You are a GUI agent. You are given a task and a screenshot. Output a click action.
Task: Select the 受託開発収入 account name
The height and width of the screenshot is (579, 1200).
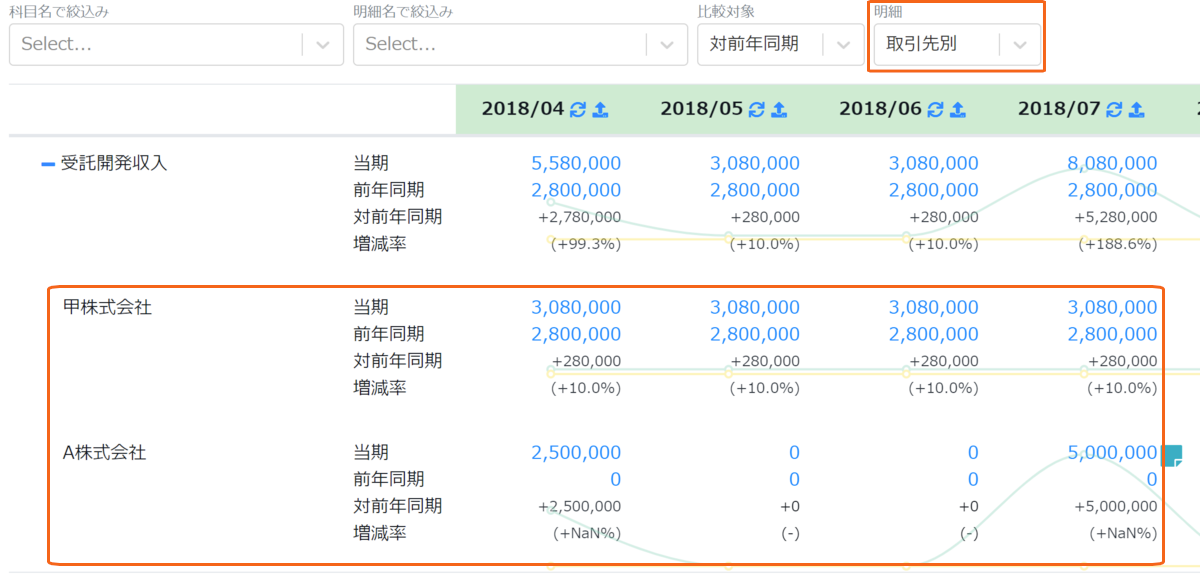click(x=114, y=163)
